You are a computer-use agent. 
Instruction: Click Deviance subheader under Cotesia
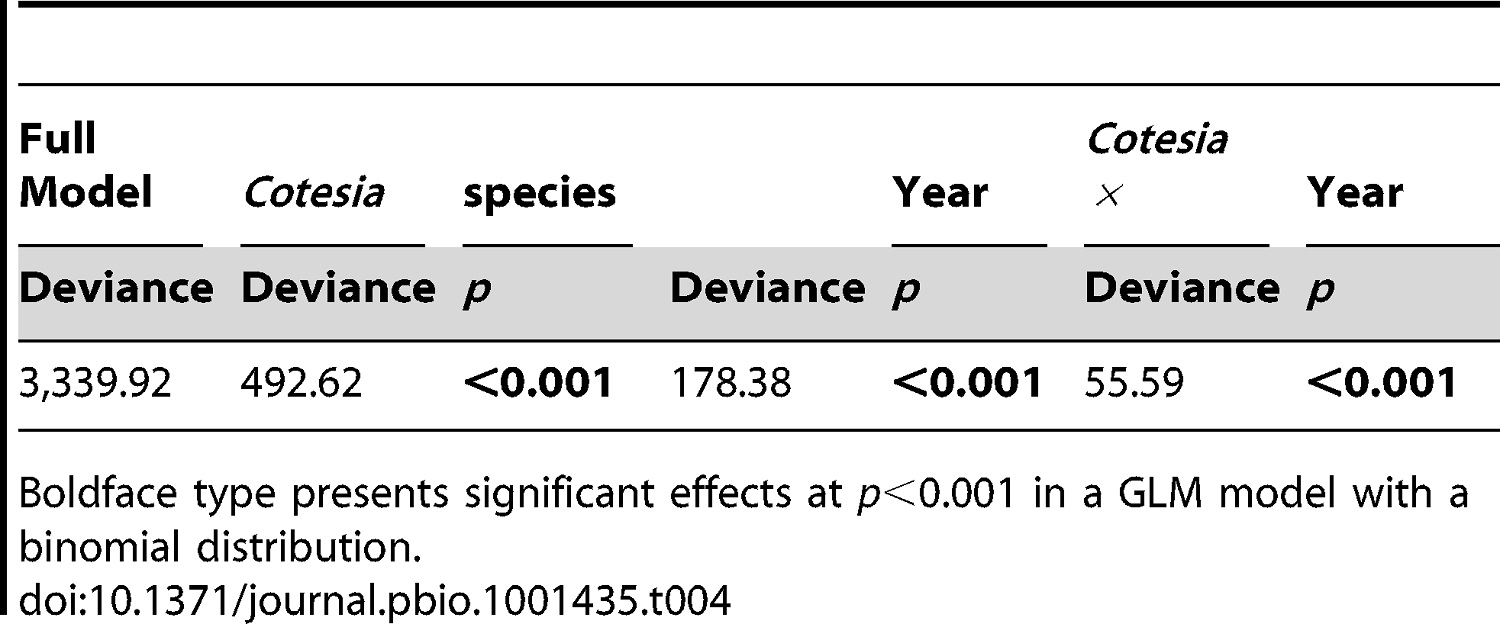(339, 289)
